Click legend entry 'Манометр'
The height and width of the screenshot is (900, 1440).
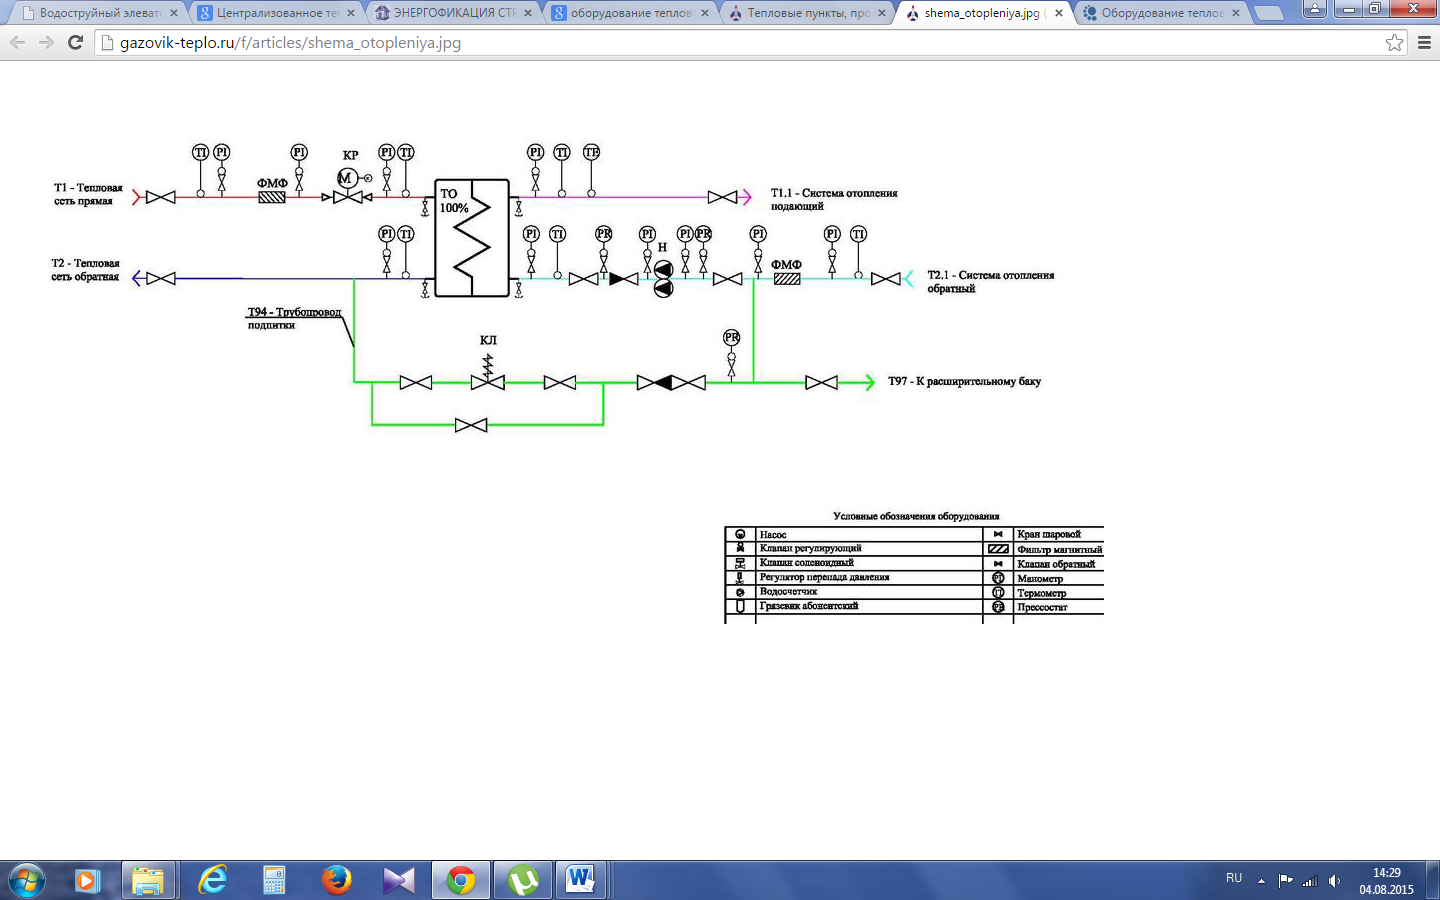pos(1040,579)
